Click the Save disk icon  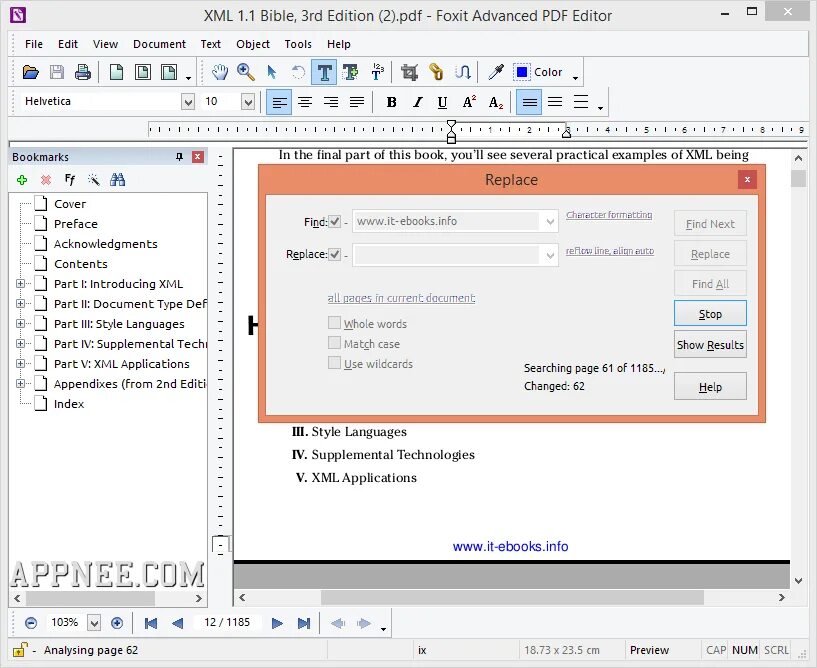[57, 72]
